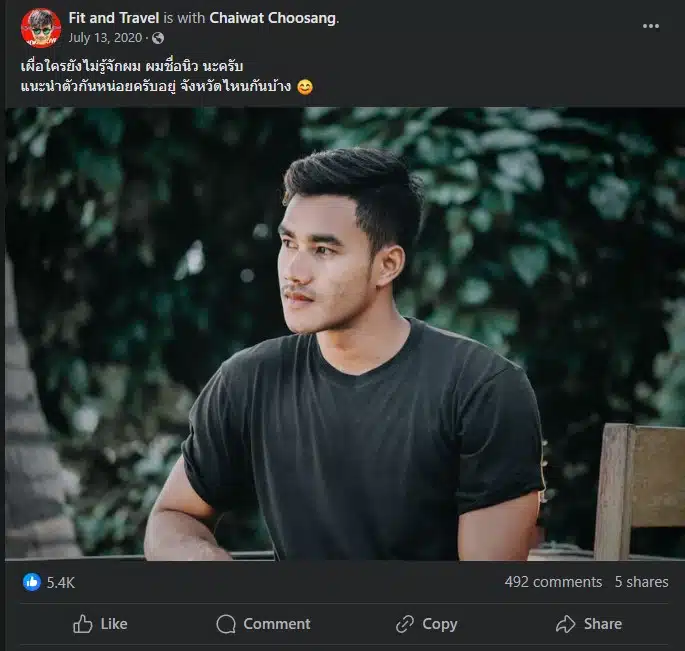685x651 pixels.
Task: Expand the 492 comments section
Action: [x=553, y=582]
